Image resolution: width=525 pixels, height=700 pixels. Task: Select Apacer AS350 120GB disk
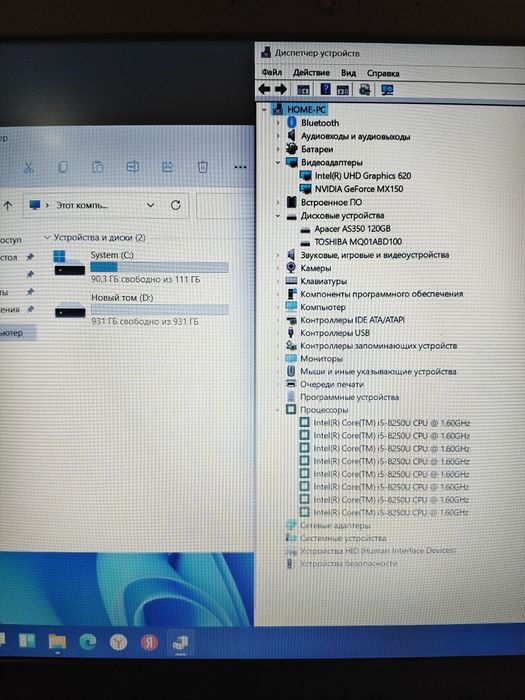[352, 229]
